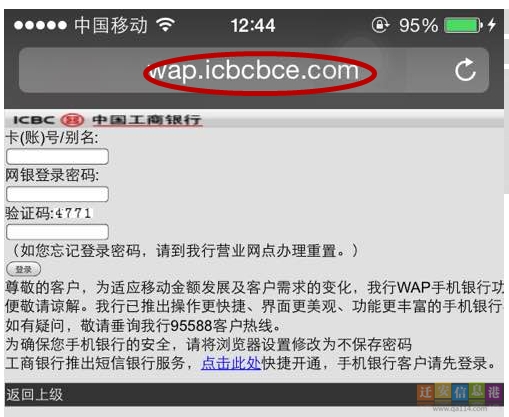Tap the 中国移动 carrier label

pyautogui.click(x=111, y=25)
